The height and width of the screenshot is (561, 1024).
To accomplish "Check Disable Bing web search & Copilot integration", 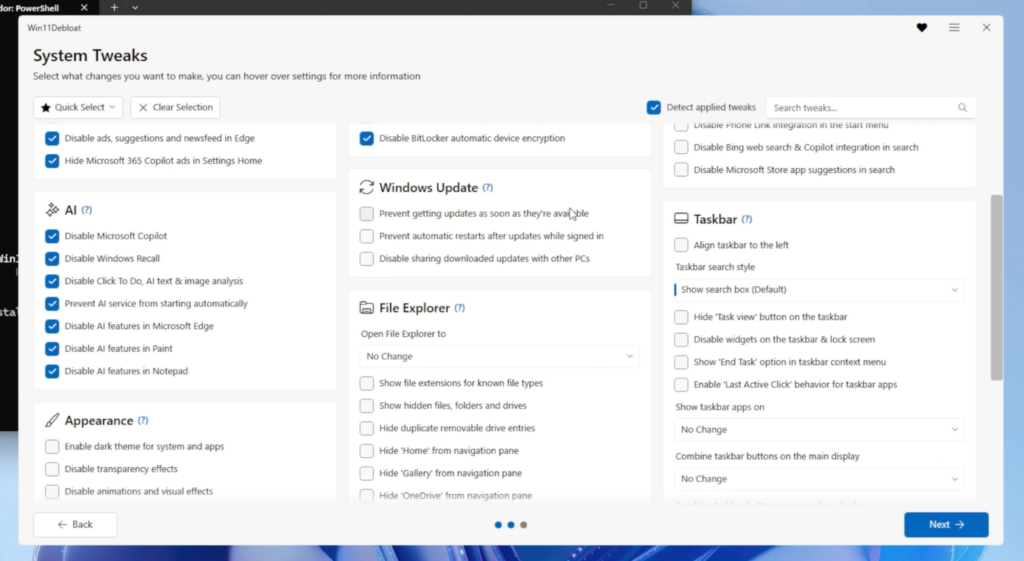I will point(681,148).
